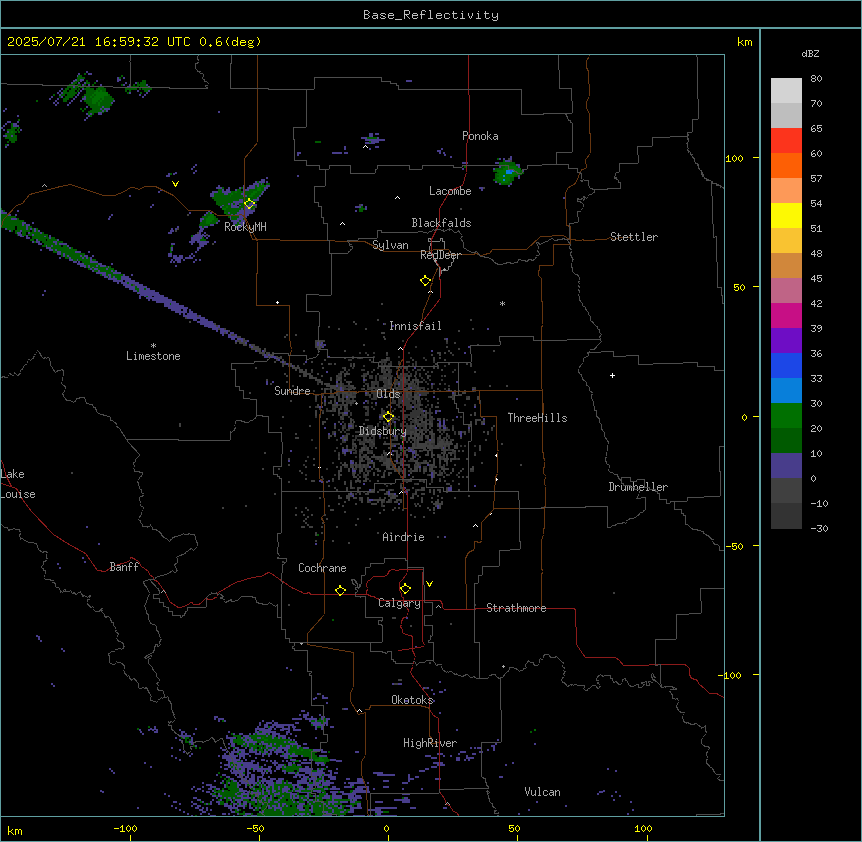Click the Blackfalds city label

coord(441,223)
